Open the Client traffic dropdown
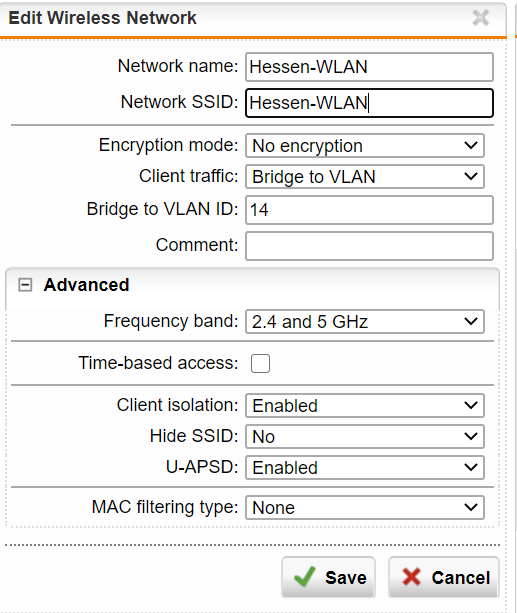 pos(365,177)
